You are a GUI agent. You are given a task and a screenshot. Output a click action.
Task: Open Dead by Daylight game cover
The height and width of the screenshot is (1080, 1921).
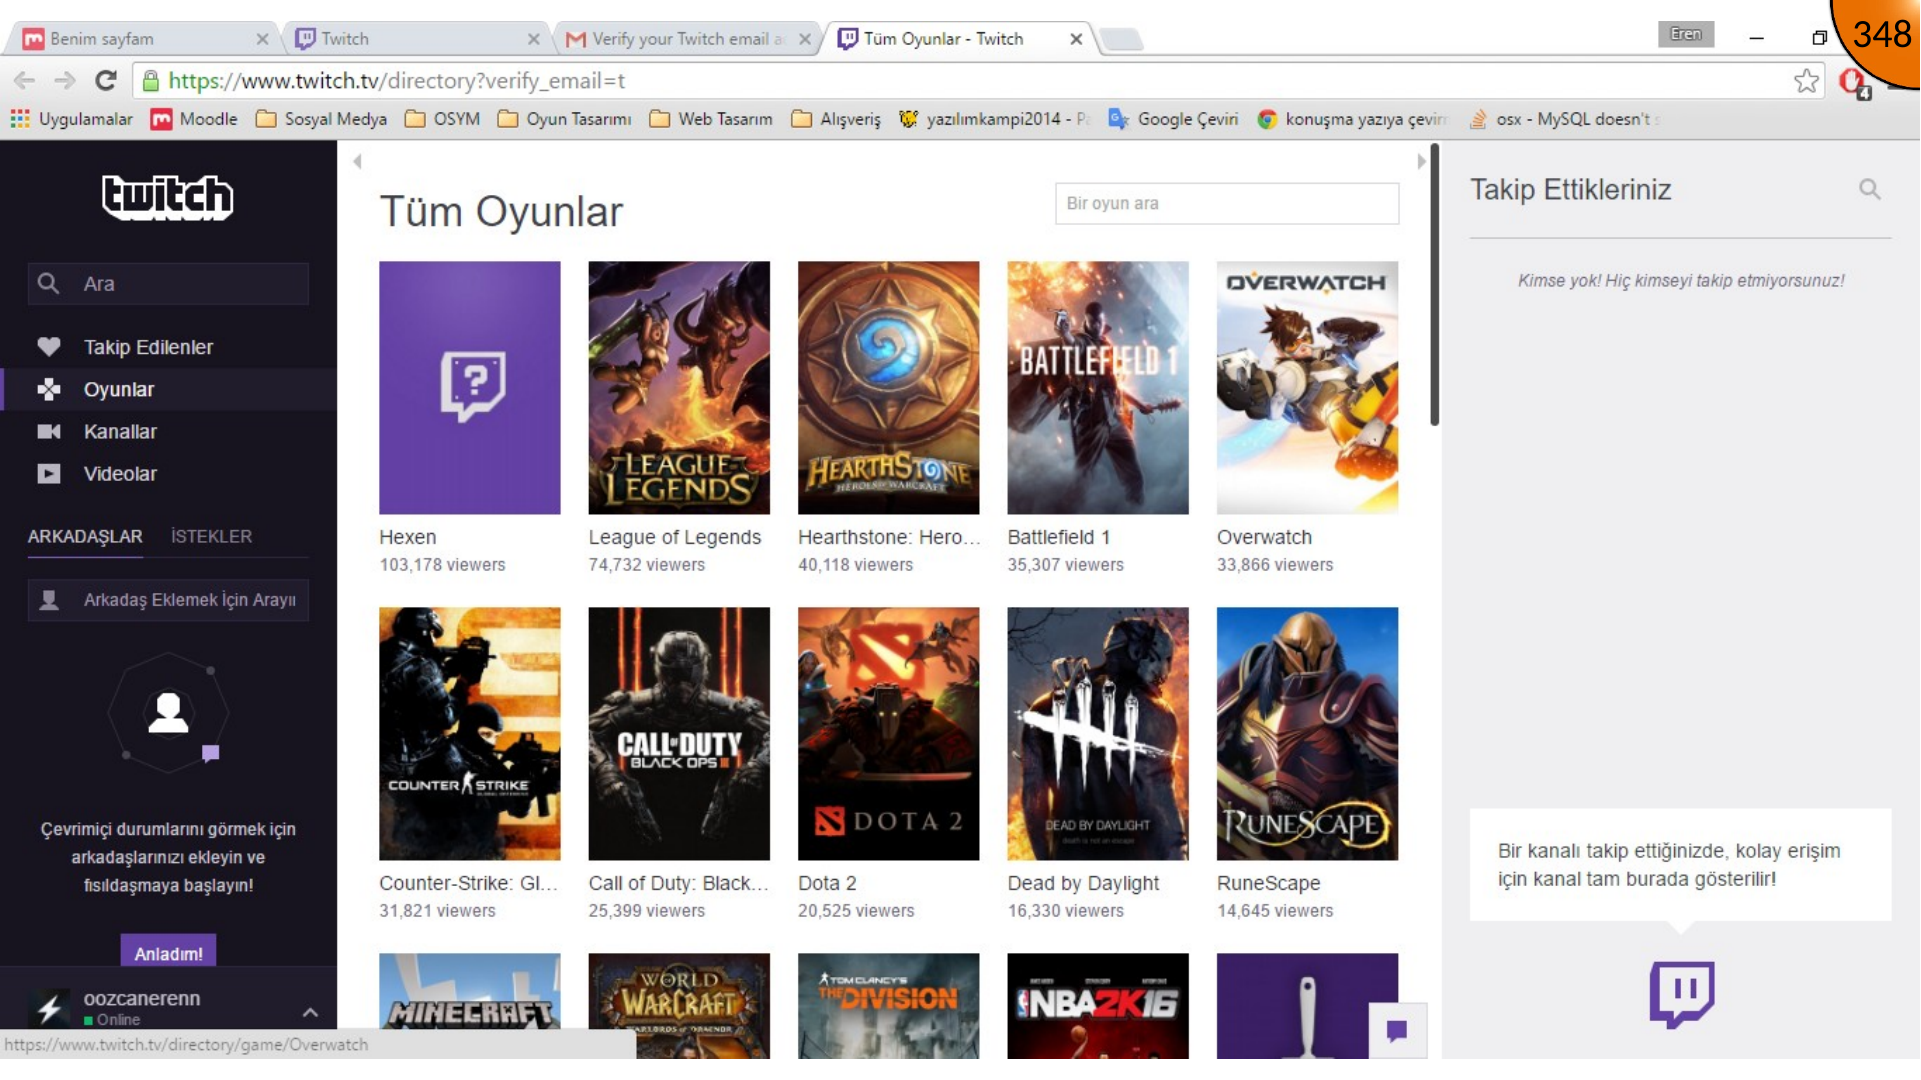point(1098,734)
